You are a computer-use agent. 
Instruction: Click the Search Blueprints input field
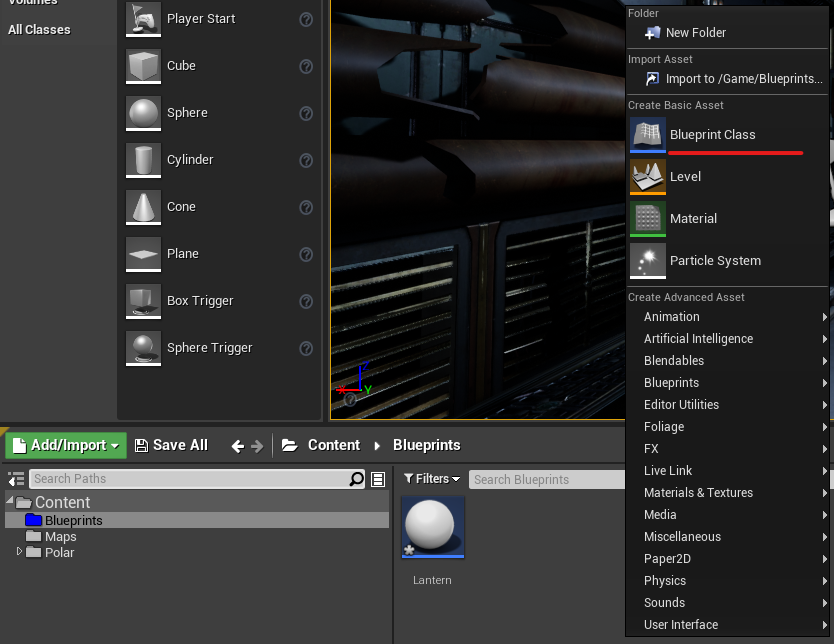click(x=547, y=480)
